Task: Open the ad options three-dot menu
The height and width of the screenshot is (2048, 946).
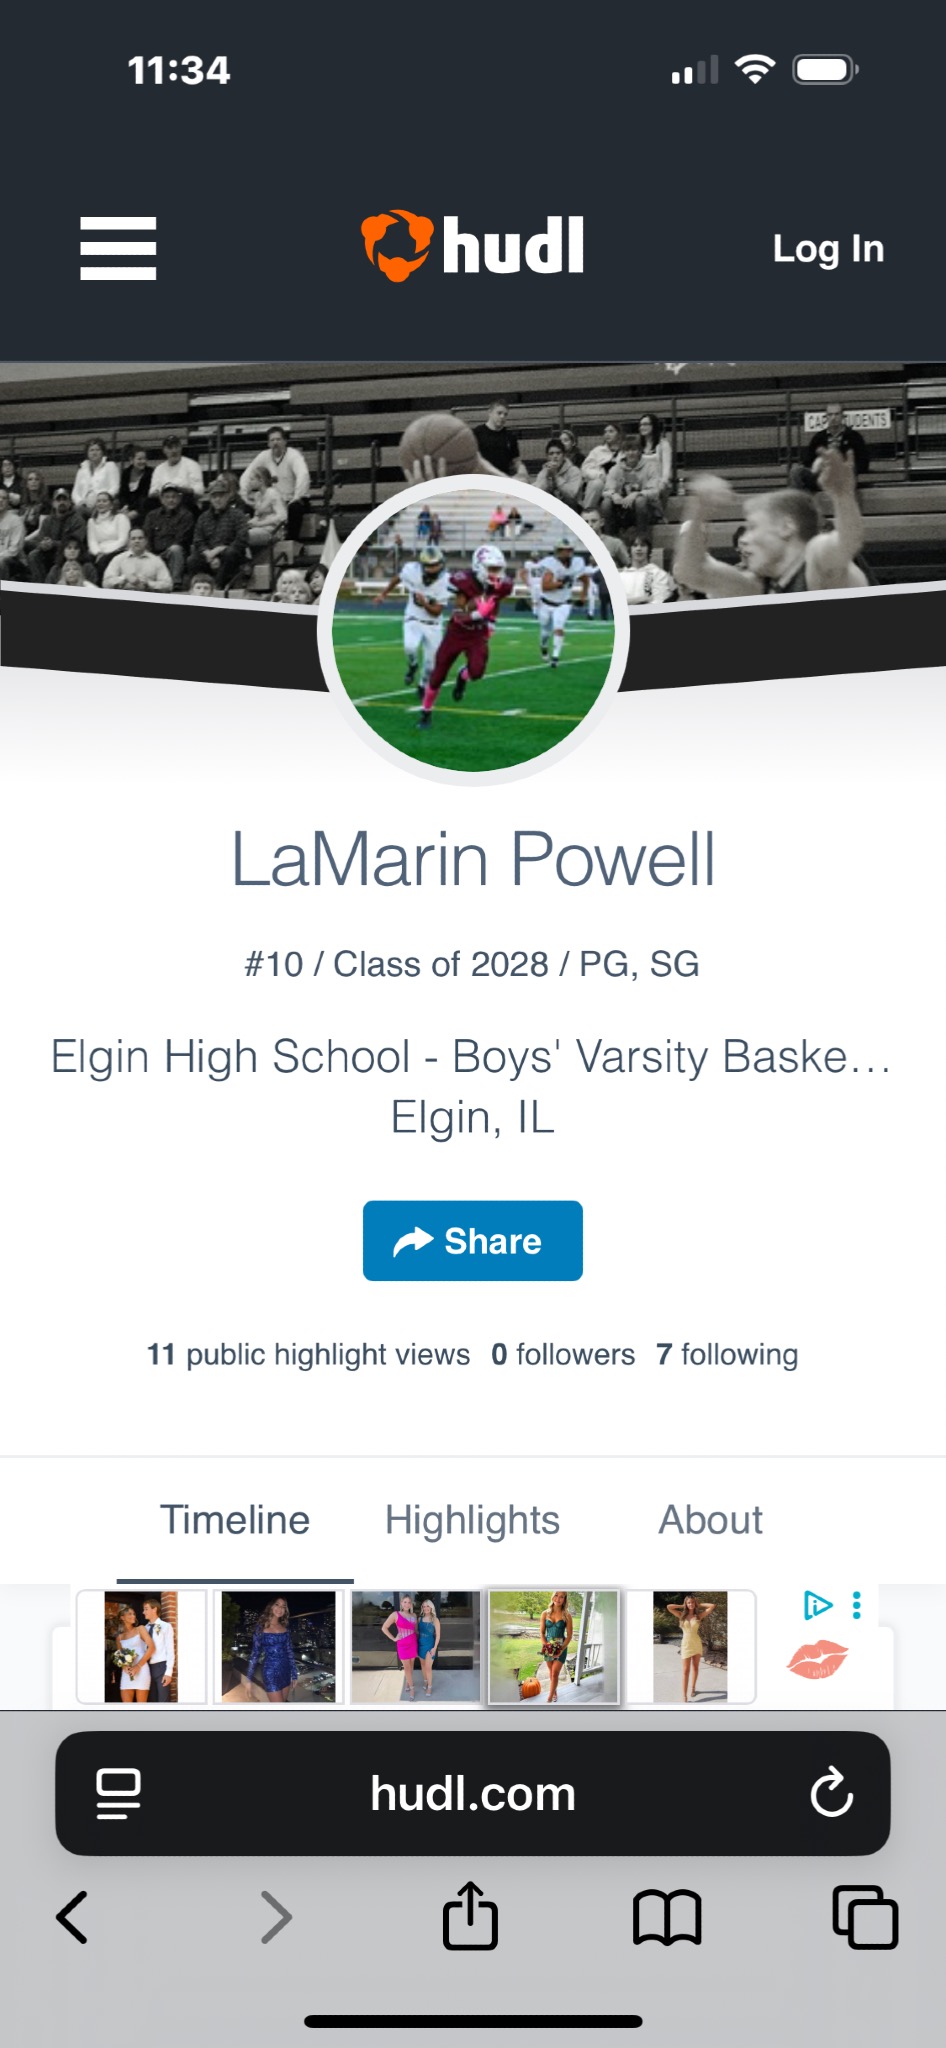Action: (856, 1605)
